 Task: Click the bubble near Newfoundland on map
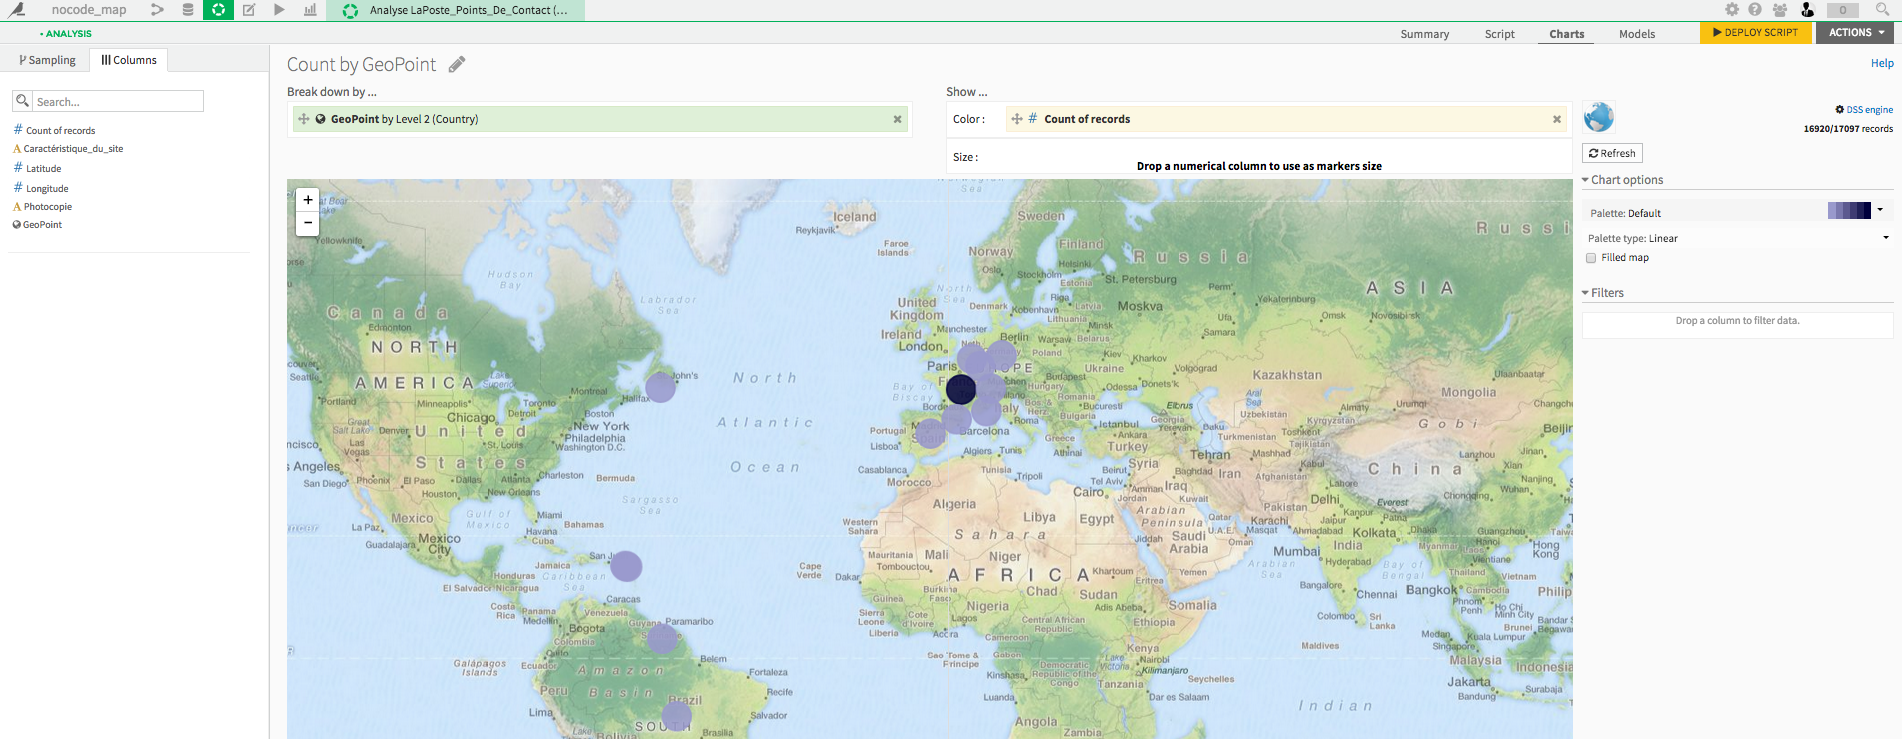click(660, 387)
